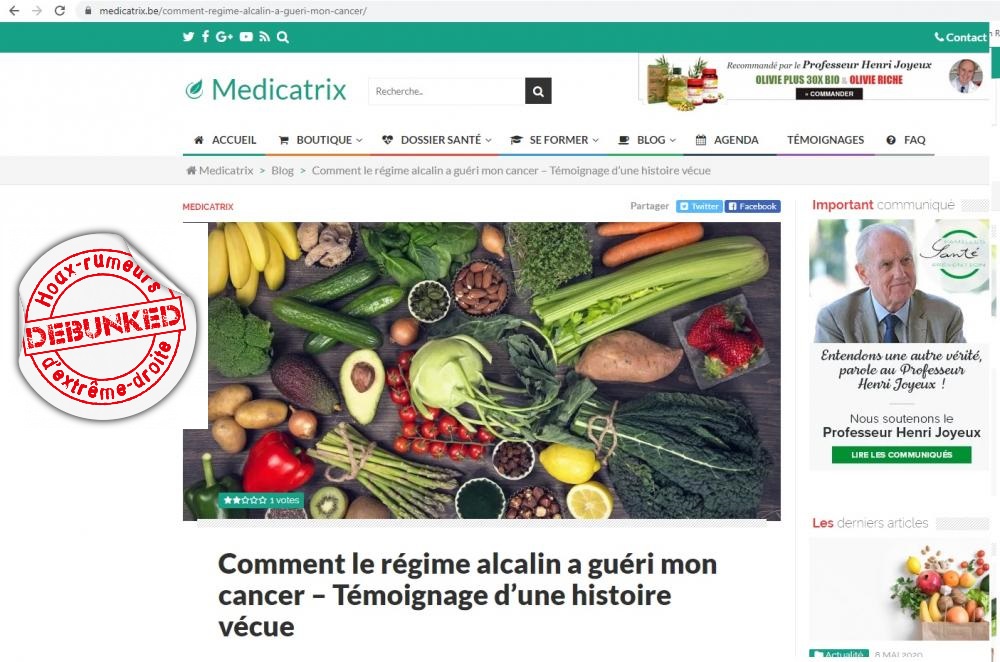
Task: Click the top bar magnifier search icon
Action: click(x=283, y=37)
